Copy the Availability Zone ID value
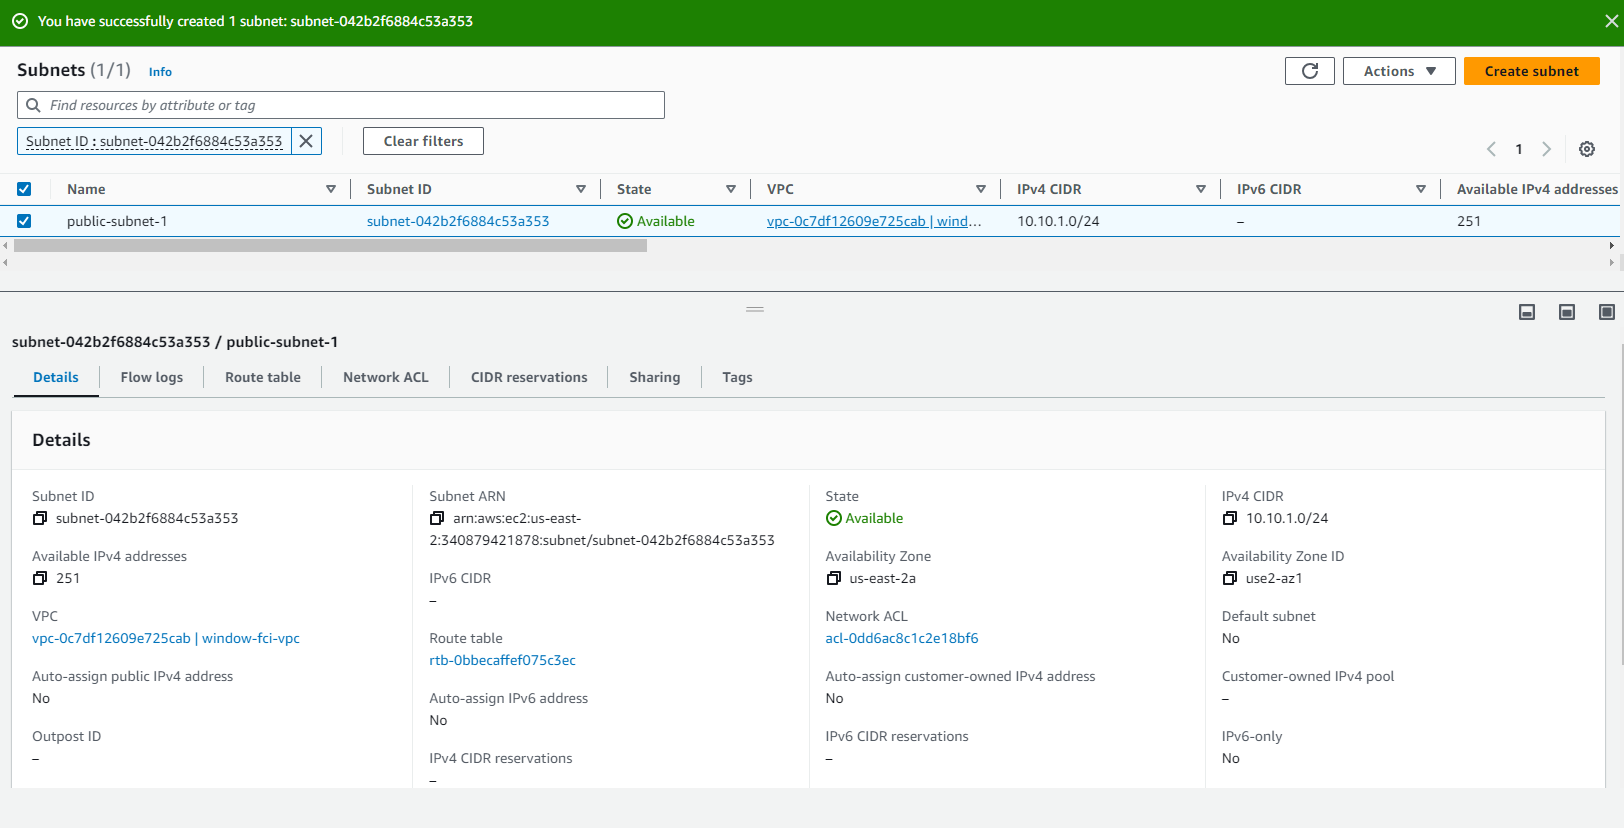Screen dimensions: 1624x828 pos(1230,578)
